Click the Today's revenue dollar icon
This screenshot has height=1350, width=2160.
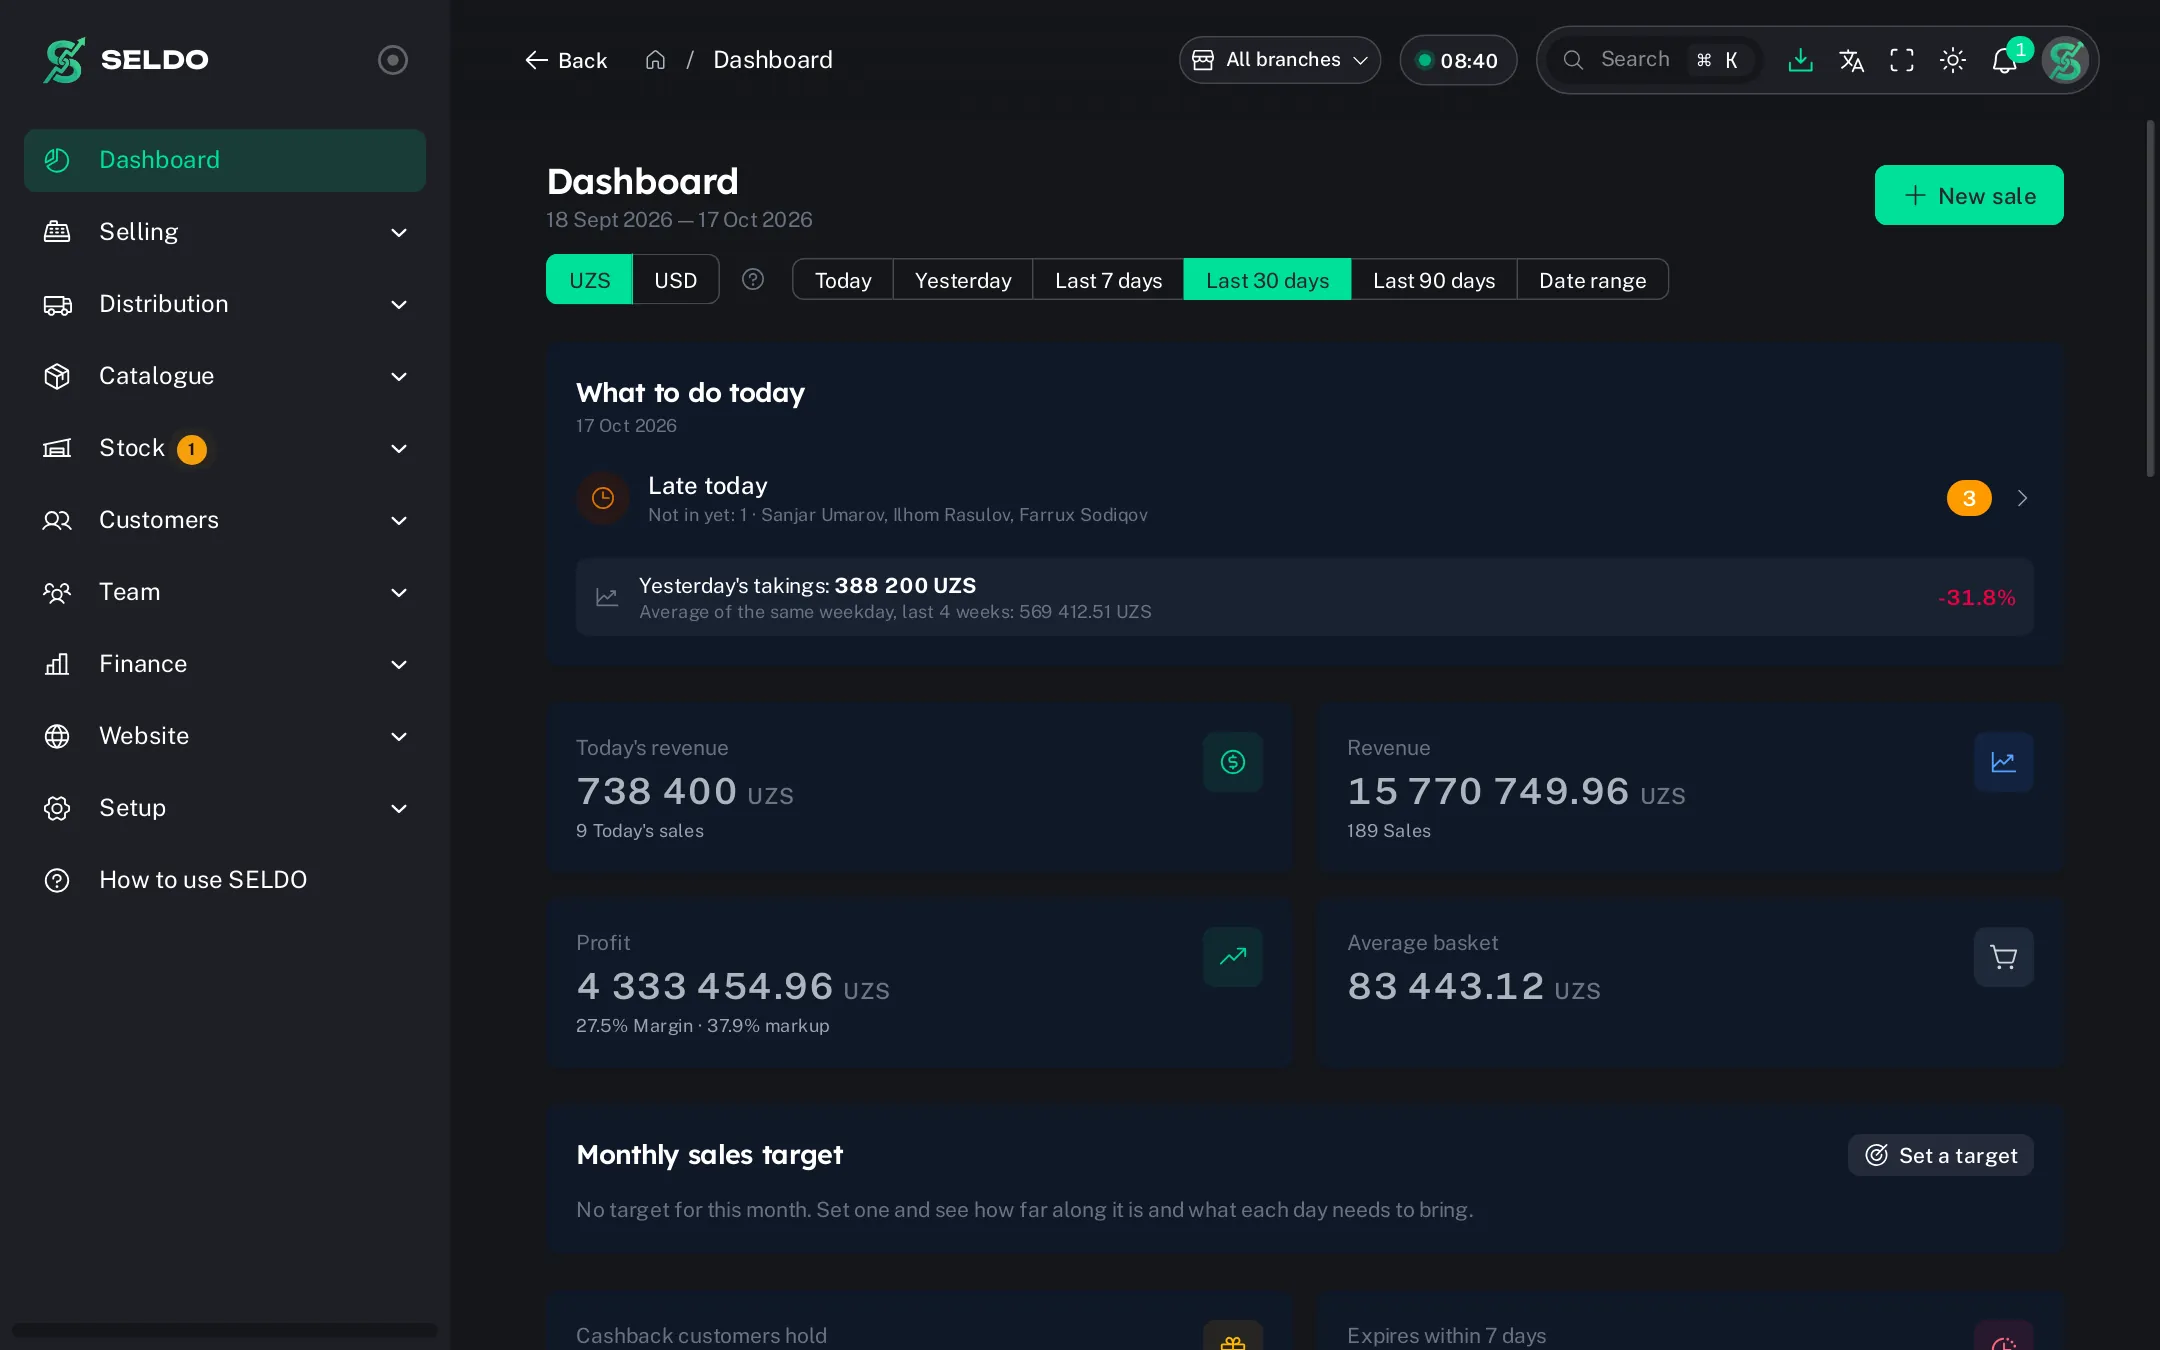coord(1233,762)
